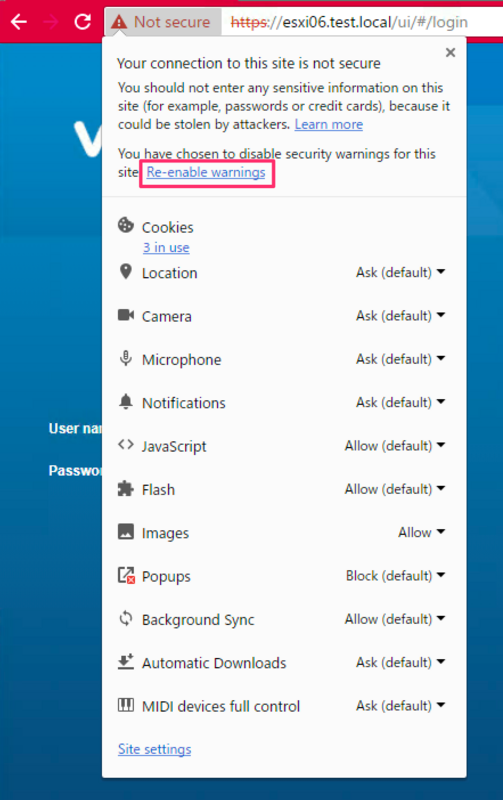This screenshot has width=503, height=800.
Task: Open the Images Allow dropdown
Action: click(421, 533)
